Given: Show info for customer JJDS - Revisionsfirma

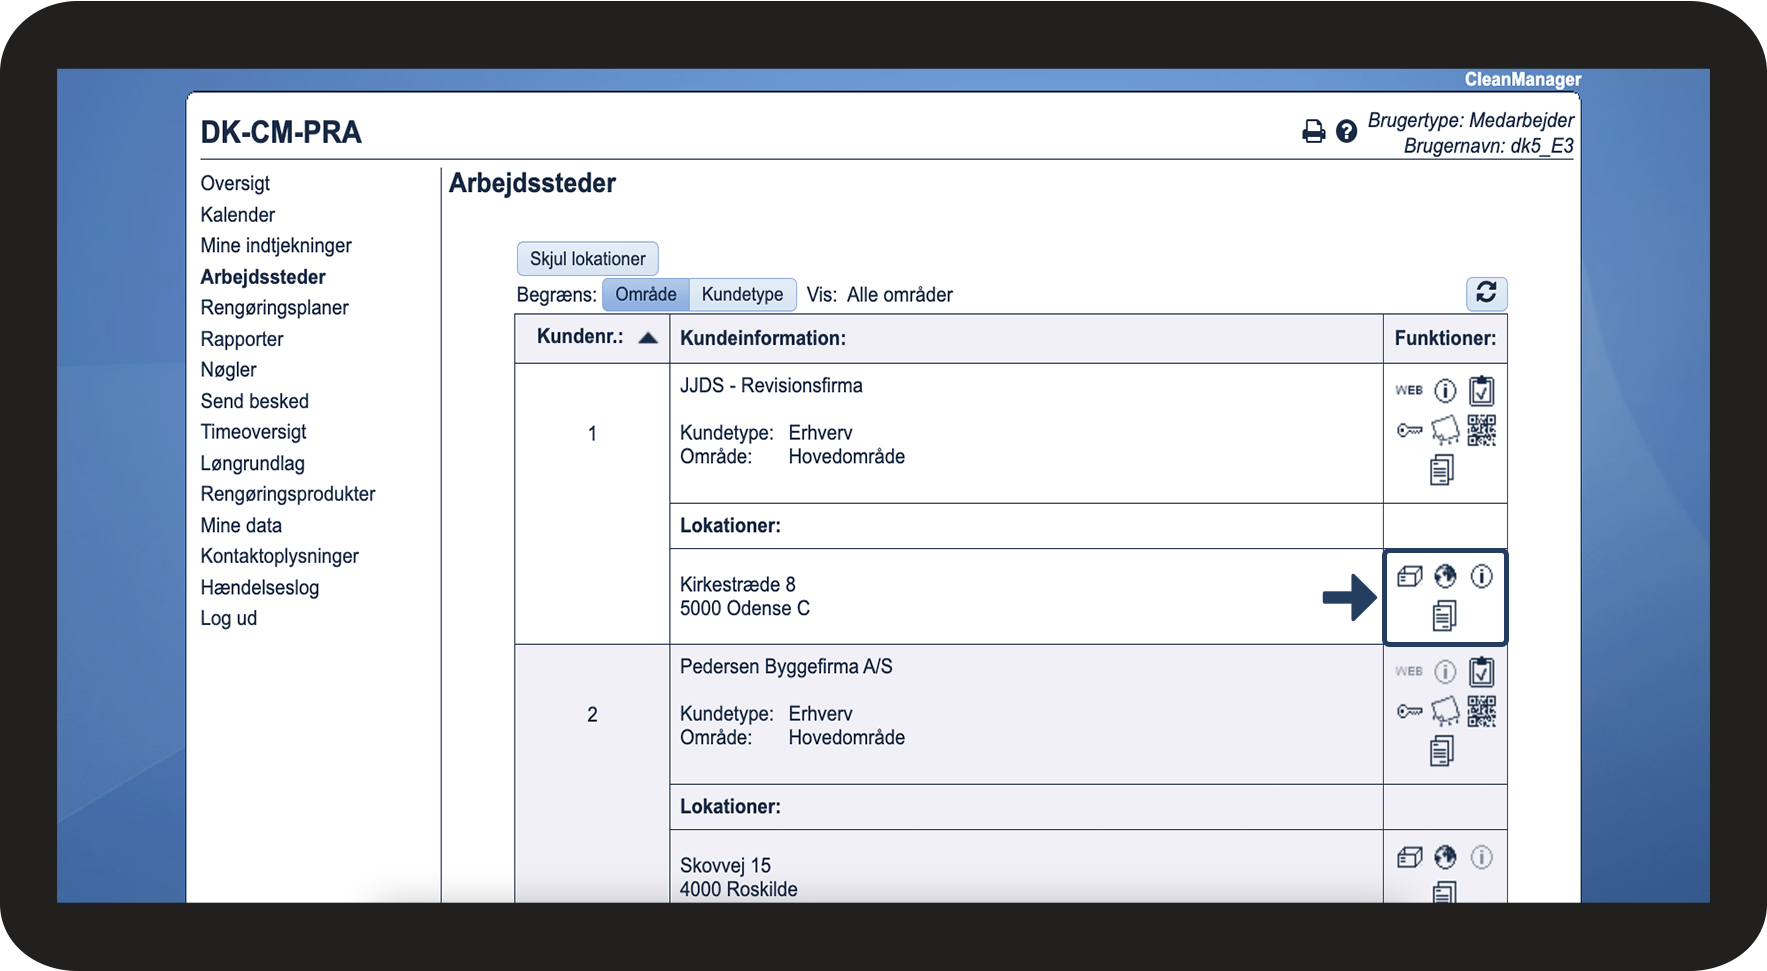Looking at the screenshot, I should [x=1445, y=390].
